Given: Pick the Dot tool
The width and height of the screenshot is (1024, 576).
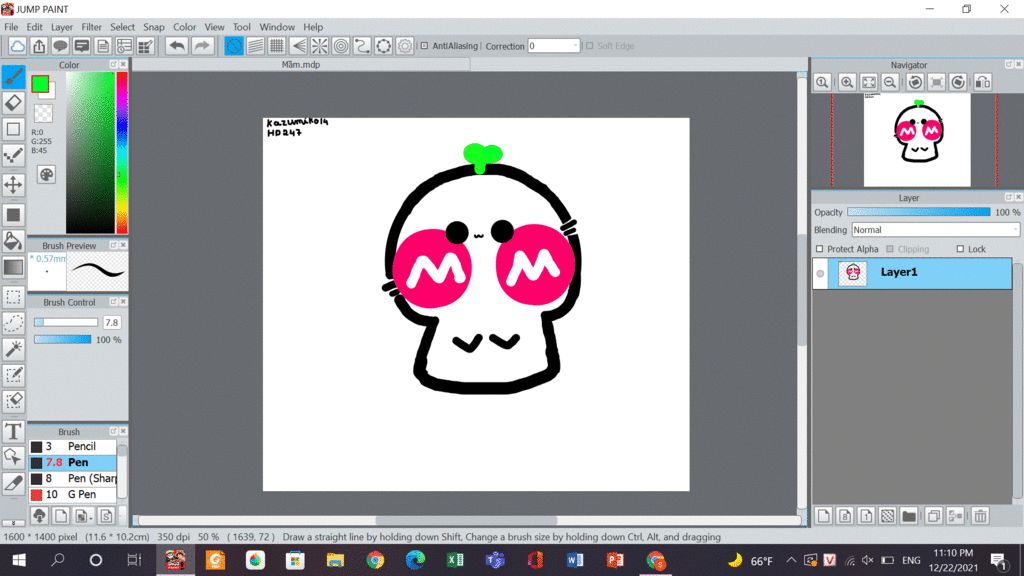Looking at the screenshot, I should [14, 155].
